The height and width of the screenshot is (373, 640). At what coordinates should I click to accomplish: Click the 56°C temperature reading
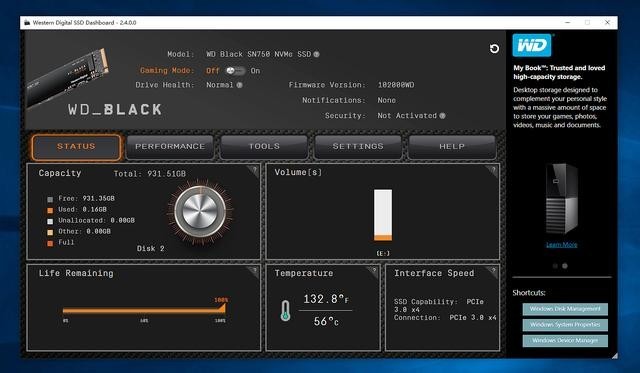[326, 322]
